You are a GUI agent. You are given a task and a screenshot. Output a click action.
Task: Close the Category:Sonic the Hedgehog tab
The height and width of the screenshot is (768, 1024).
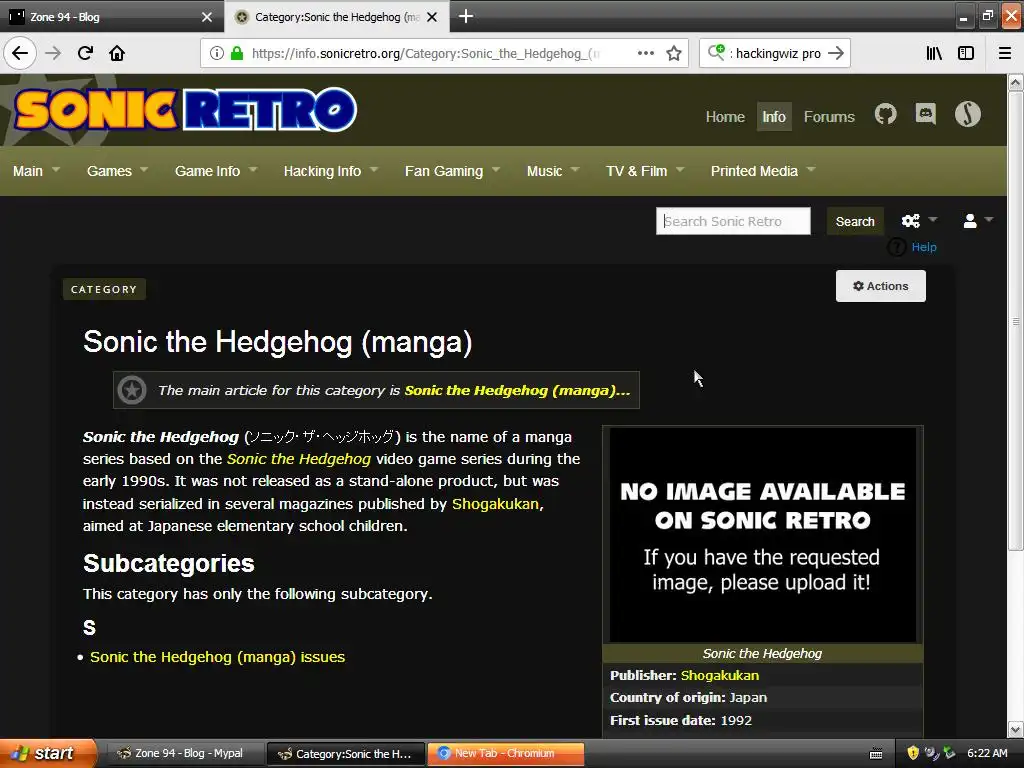pos(432,17)
